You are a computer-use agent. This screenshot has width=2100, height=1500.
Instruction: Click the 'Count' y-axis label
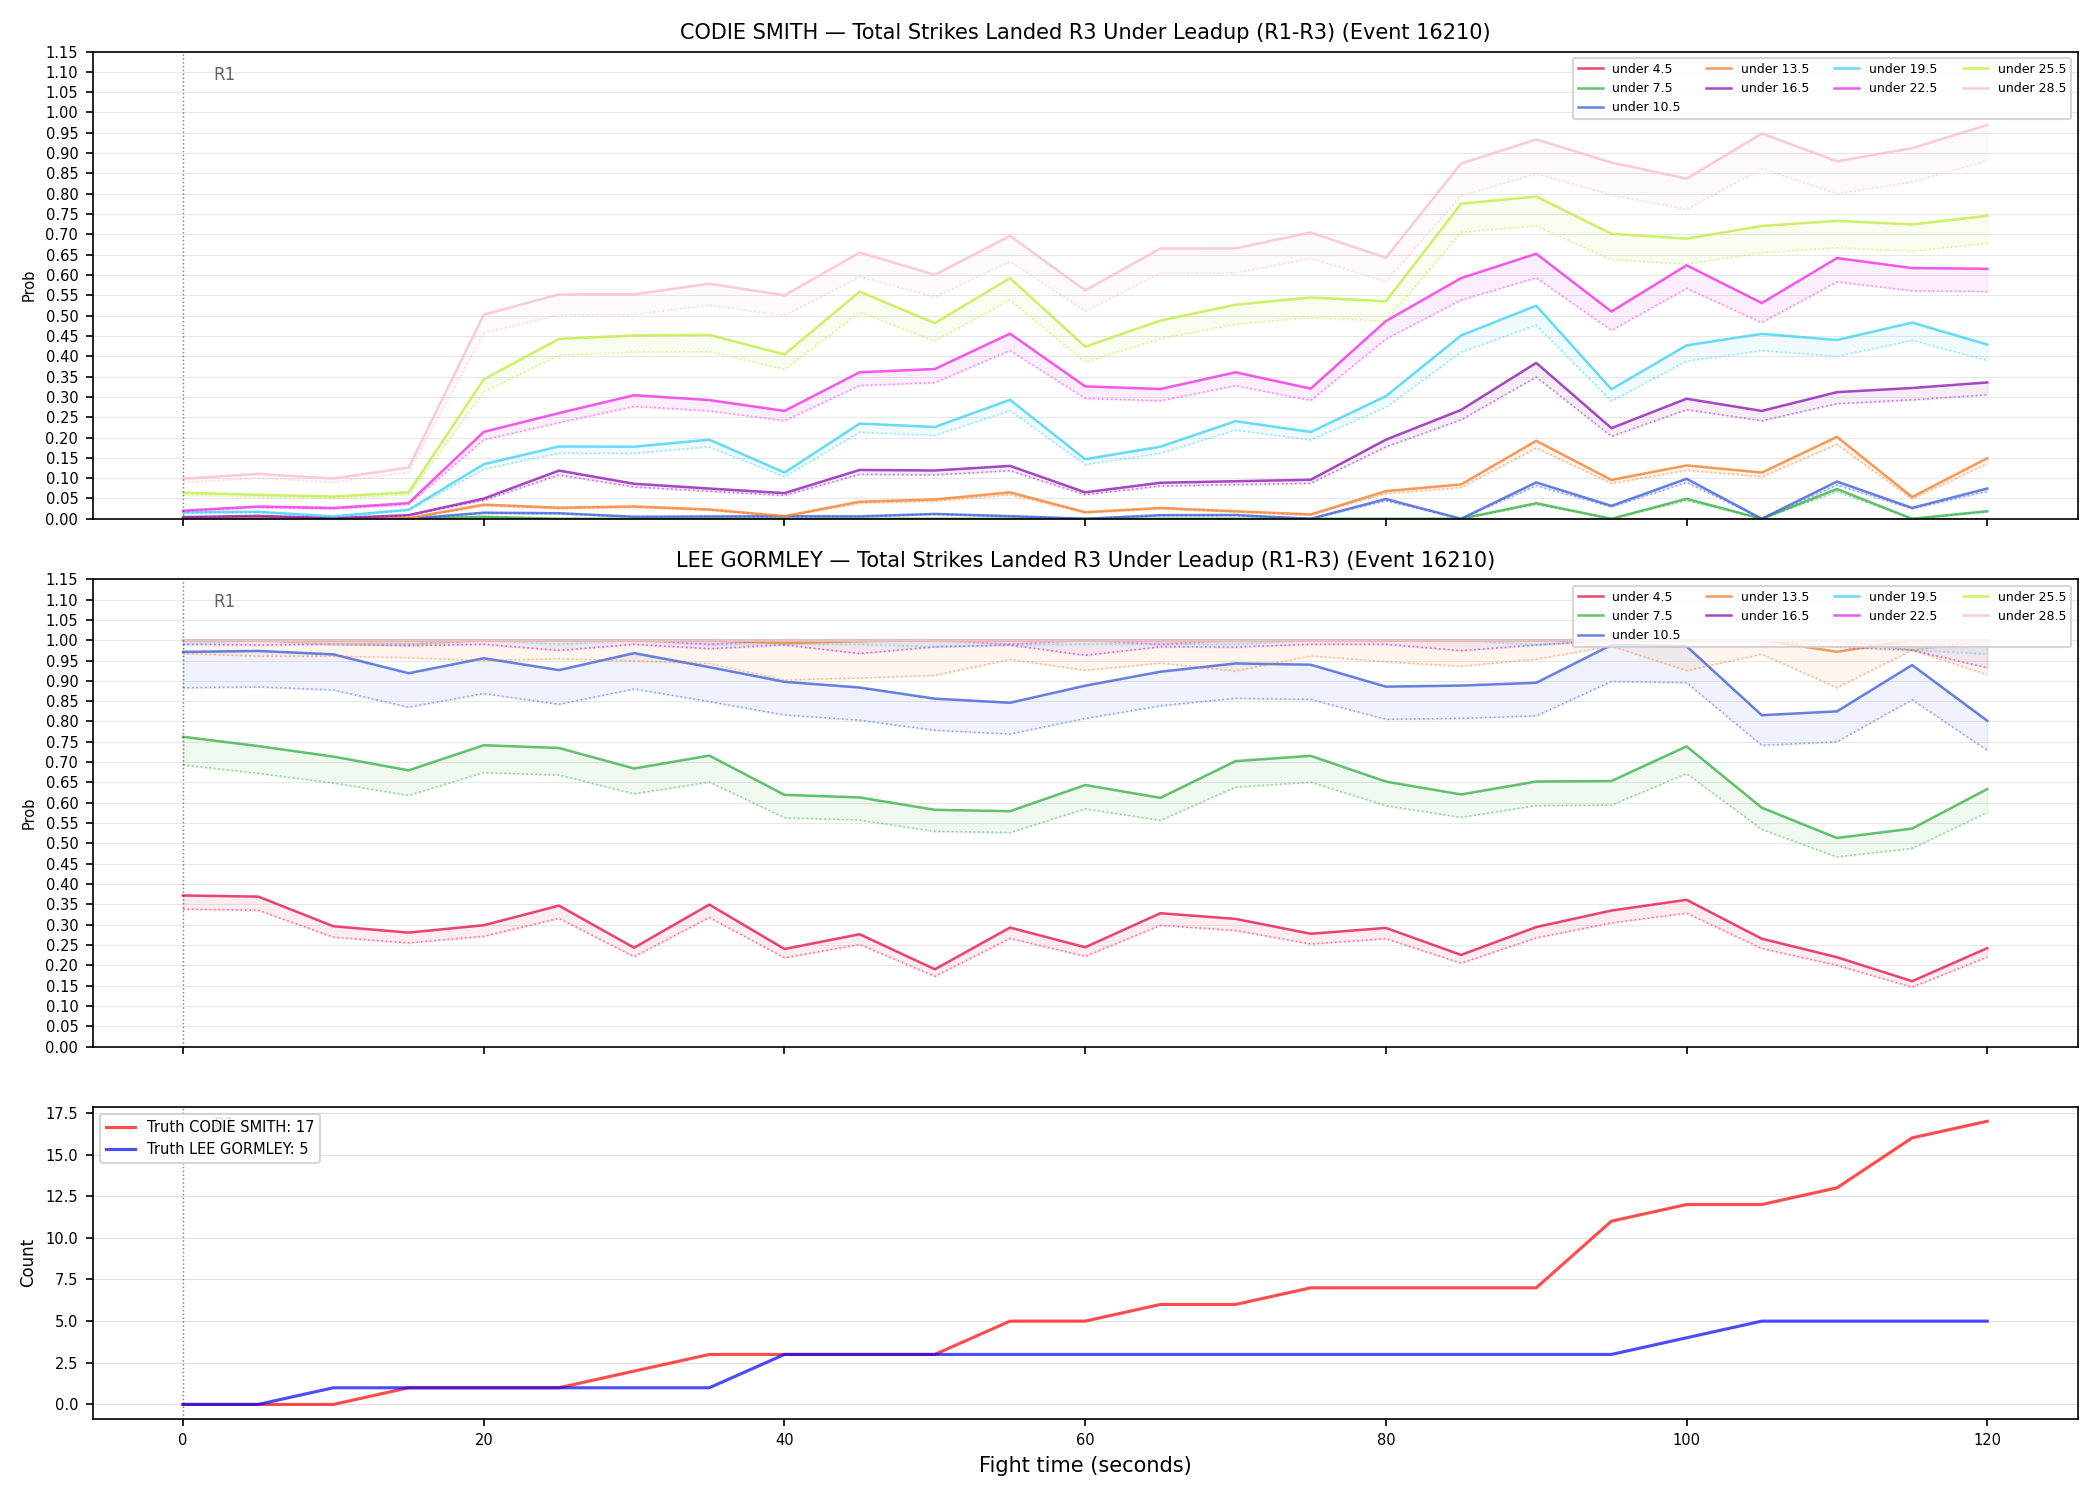point(27,1263)
